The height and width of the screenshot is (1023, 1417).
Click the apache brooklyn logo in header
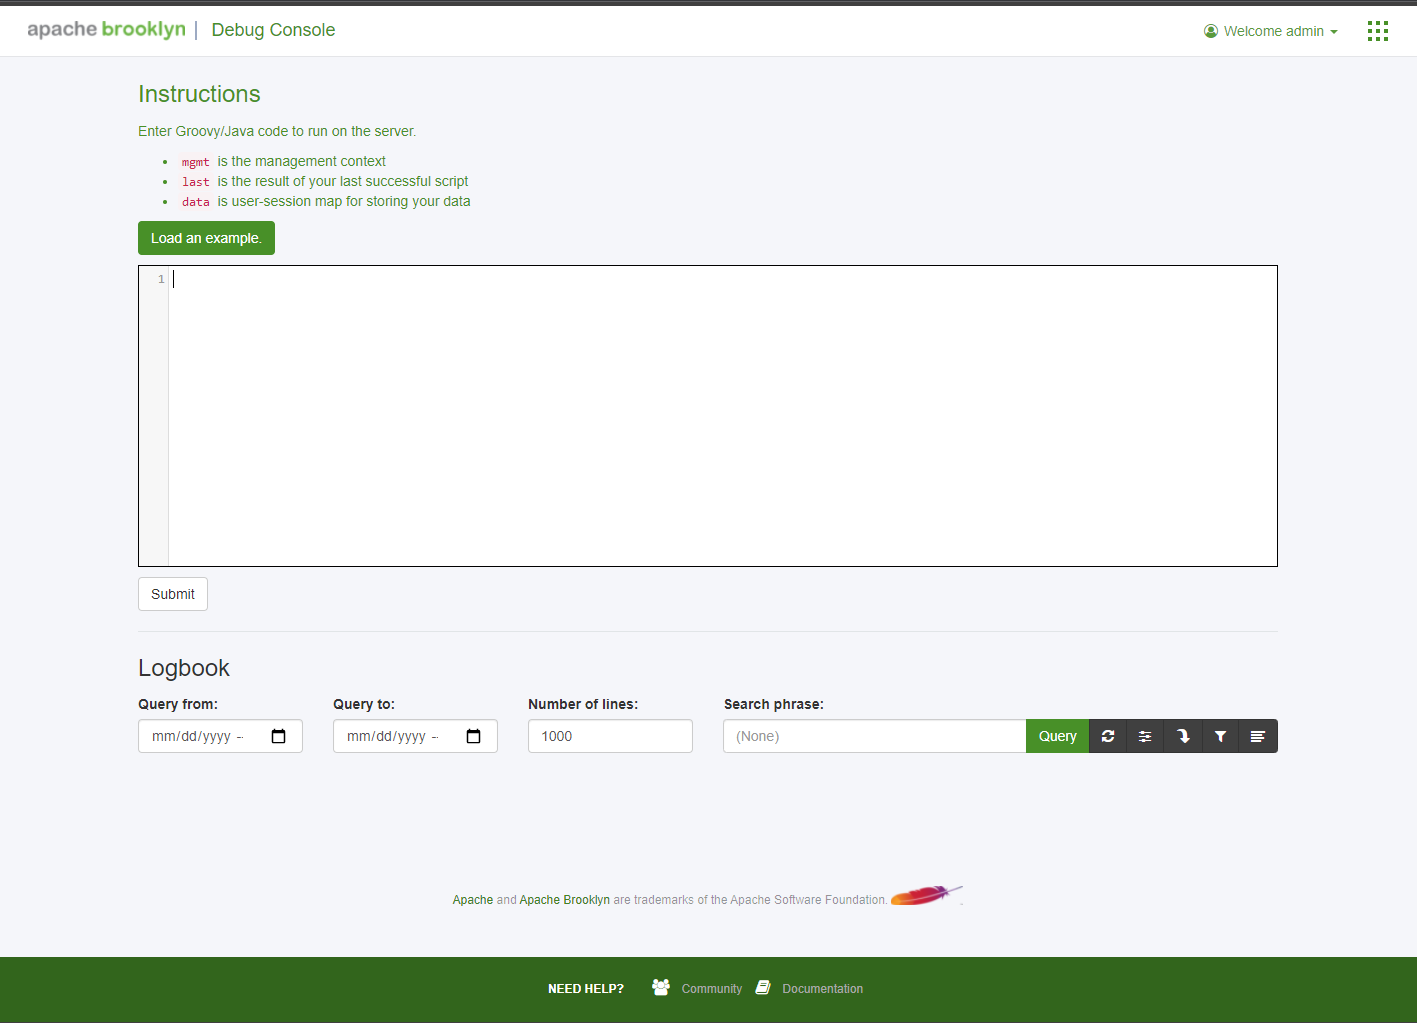[x=107, y=30]
